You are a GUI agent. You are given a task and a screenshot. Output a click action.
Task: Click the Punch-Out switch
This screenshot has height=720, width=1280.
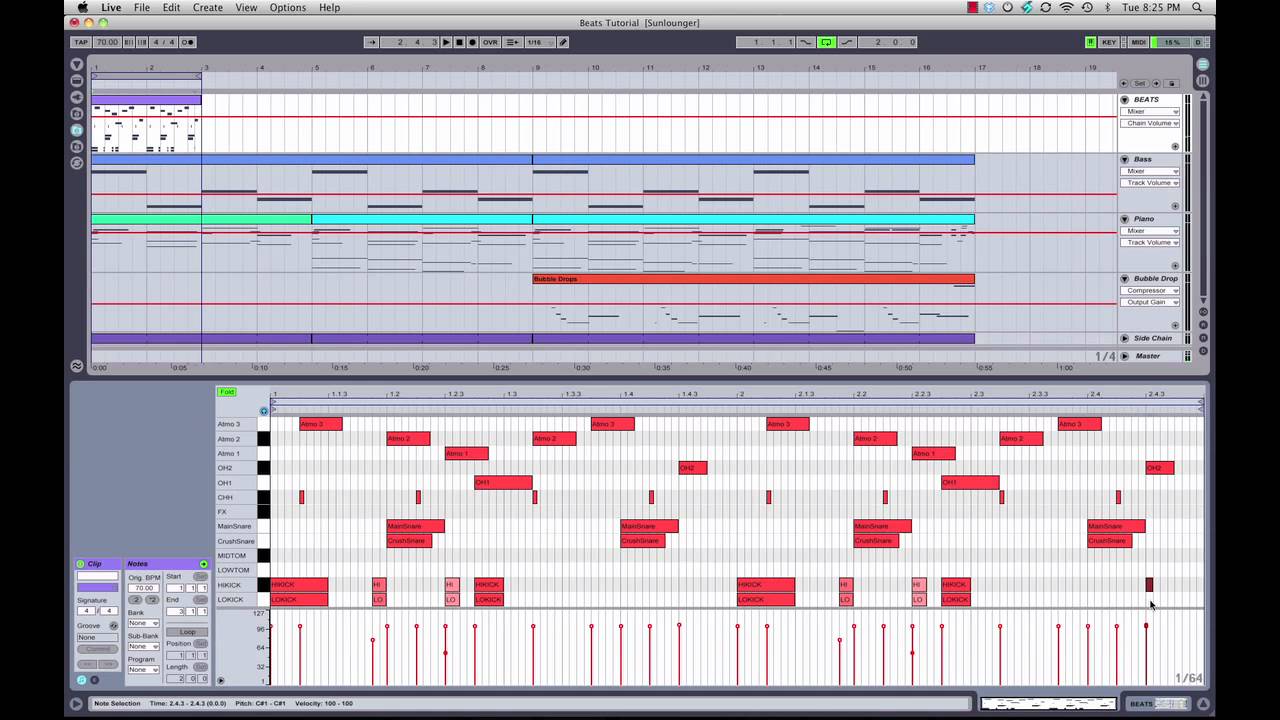[x=847, y=42]
